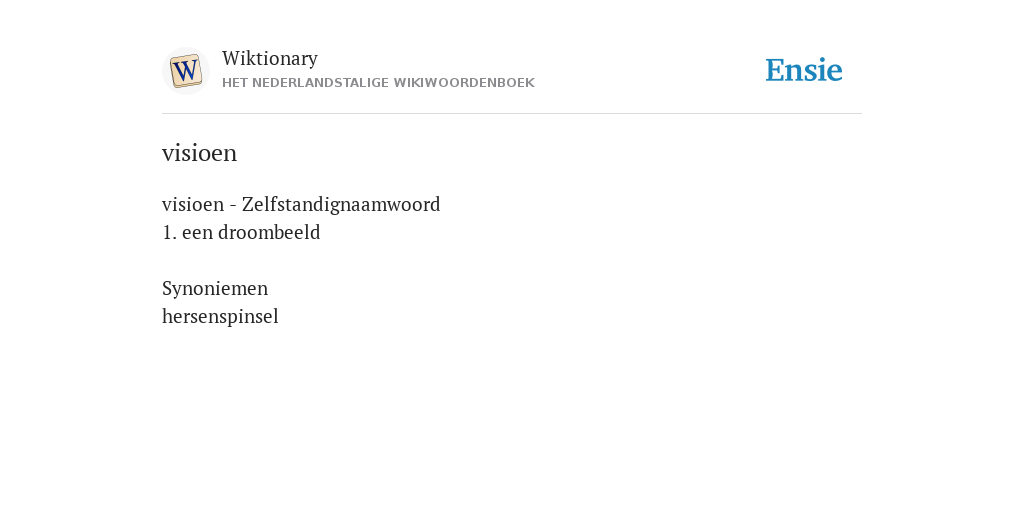Image resolution: width=1024 pixels, height=512 pixels.
Task: Click the definition number 1.
Action: (x=169, y=232)
